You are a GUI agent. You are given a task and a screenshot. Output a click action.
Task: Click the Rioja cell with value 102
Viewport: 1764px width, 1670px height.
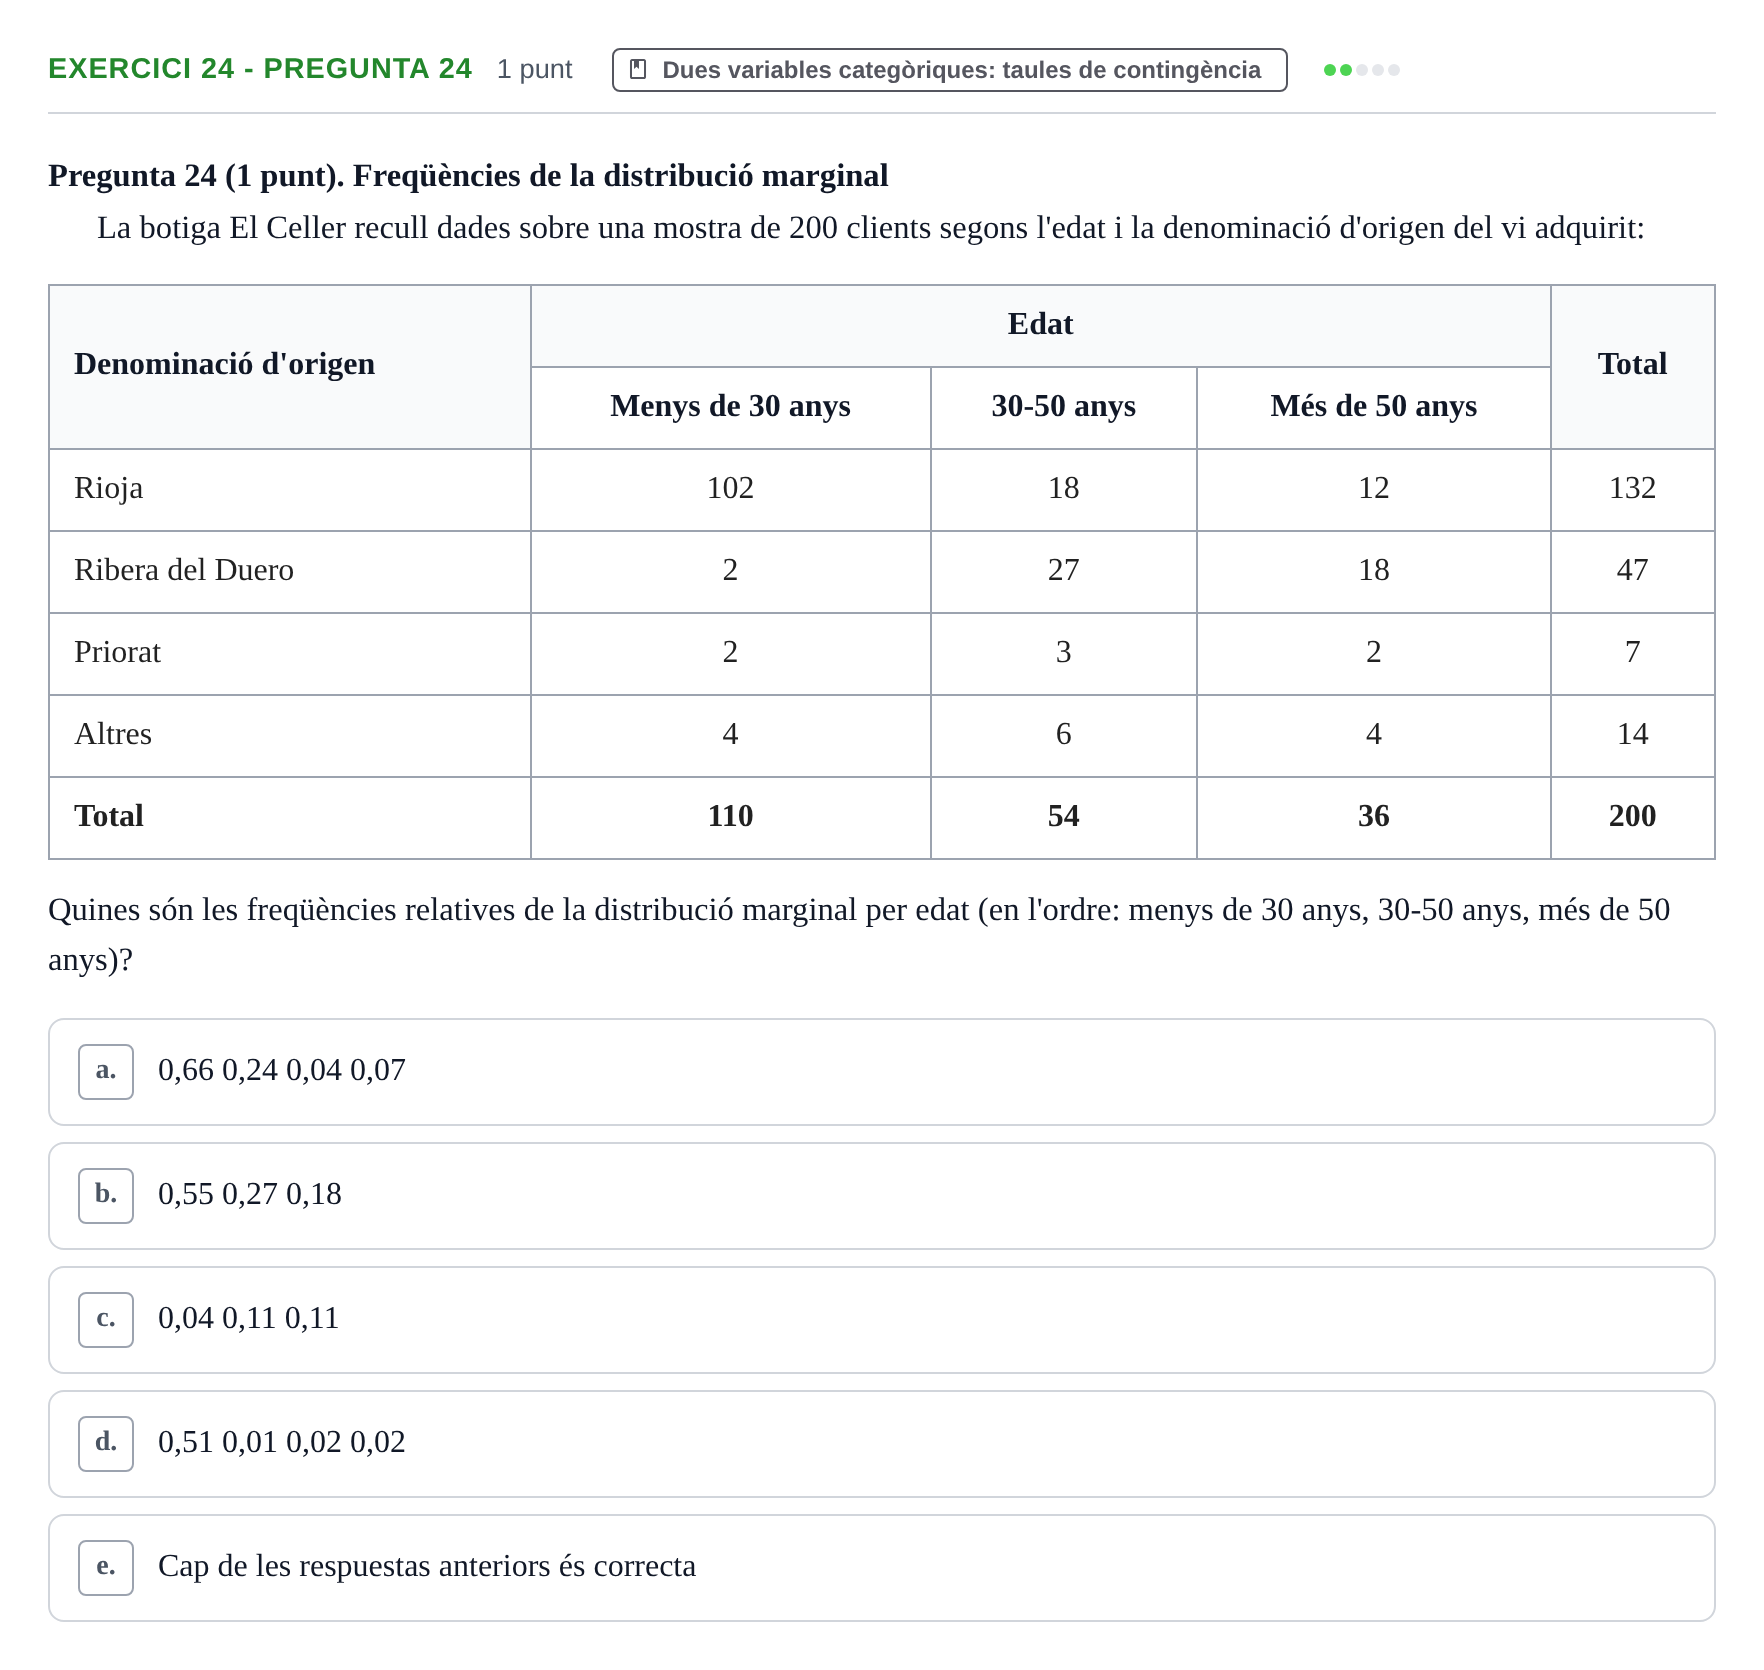[x=730, y=488]
